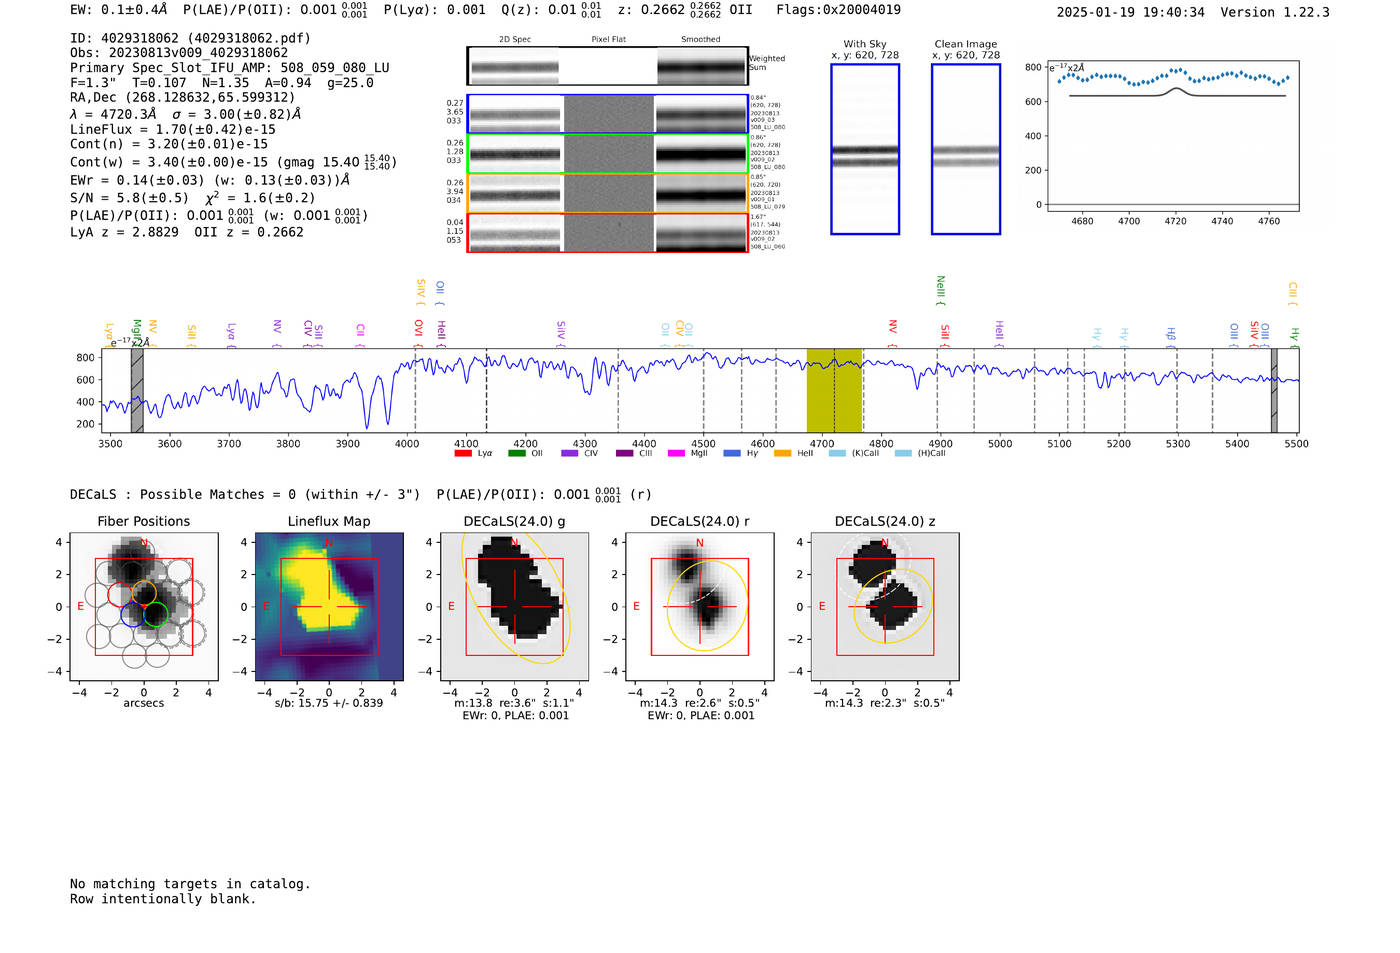
Task: Click 'm:13.8 re:3.6" s:1.1"' under g image
Action: coord(514,703)
